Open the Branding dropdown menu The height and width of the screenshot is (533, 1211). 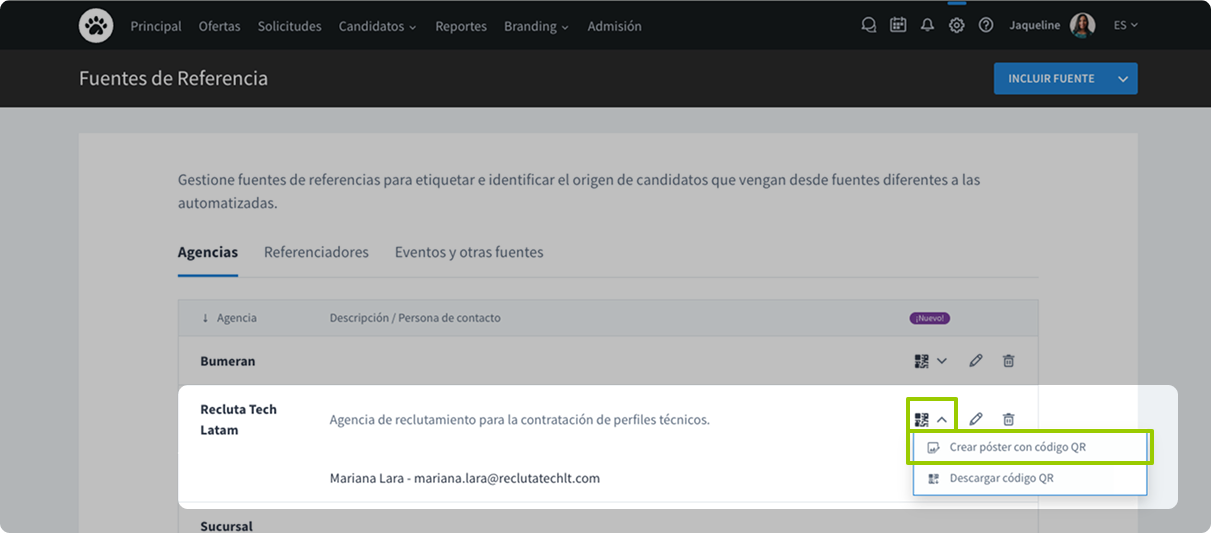click(536, 26)
